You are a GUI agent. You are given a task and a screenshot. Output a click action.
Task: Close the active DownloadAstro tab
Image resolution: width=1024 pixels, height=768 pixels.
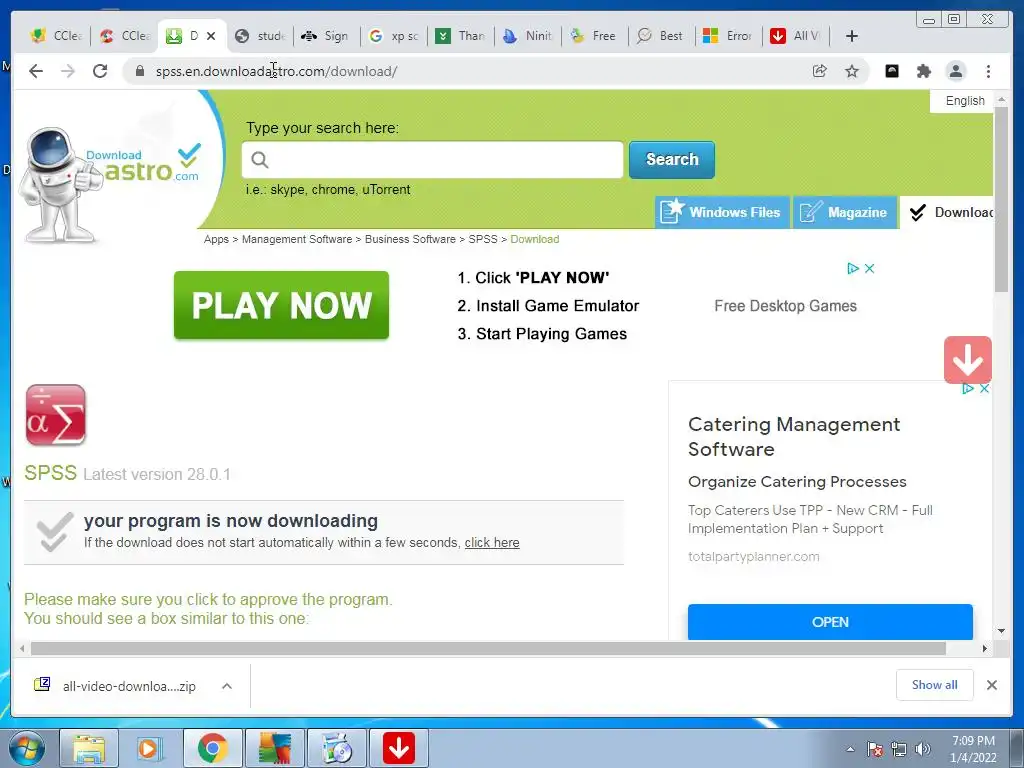pyautogui.click(x=211, y=36)
